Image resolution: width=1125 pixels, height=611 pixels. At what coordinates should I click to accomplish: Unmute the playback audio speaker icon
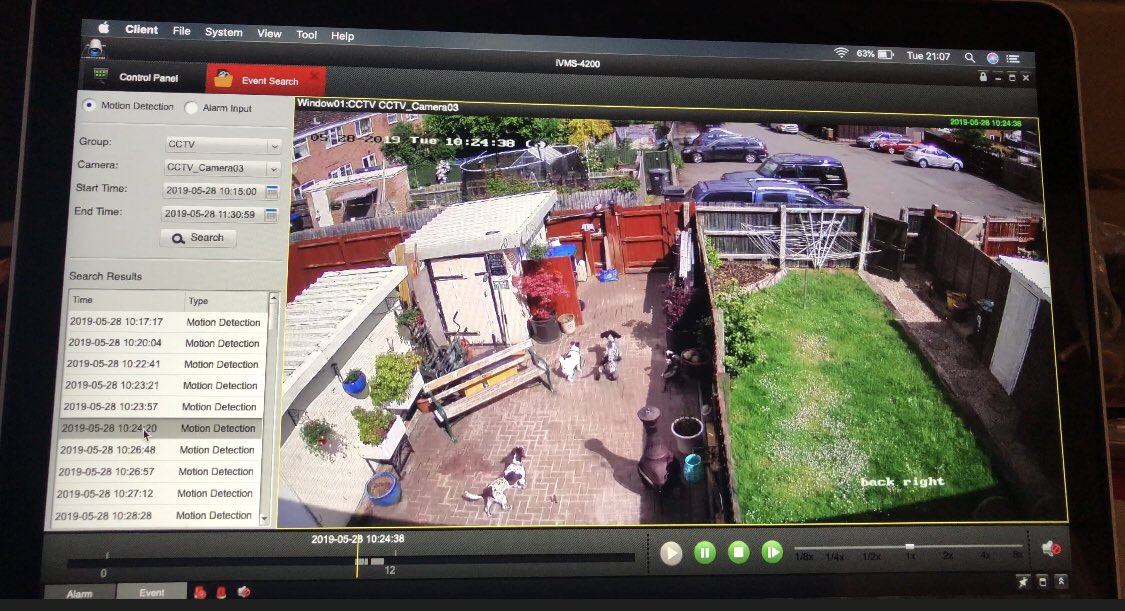[1051, 549]
